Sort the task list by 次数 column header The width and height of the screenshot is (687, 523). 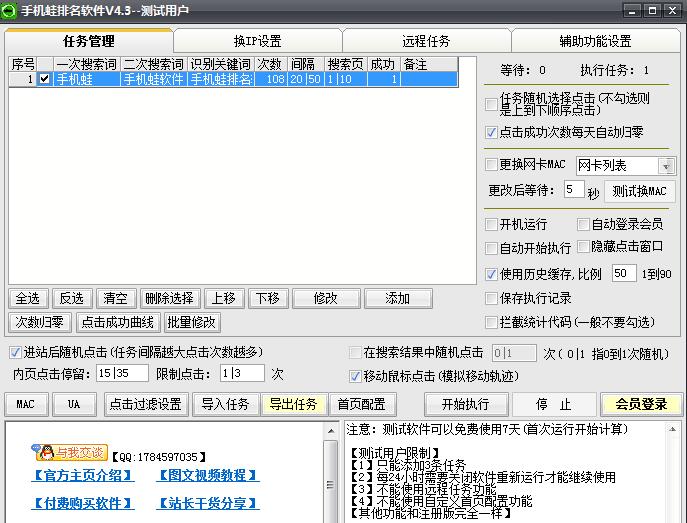coord(269,64)
